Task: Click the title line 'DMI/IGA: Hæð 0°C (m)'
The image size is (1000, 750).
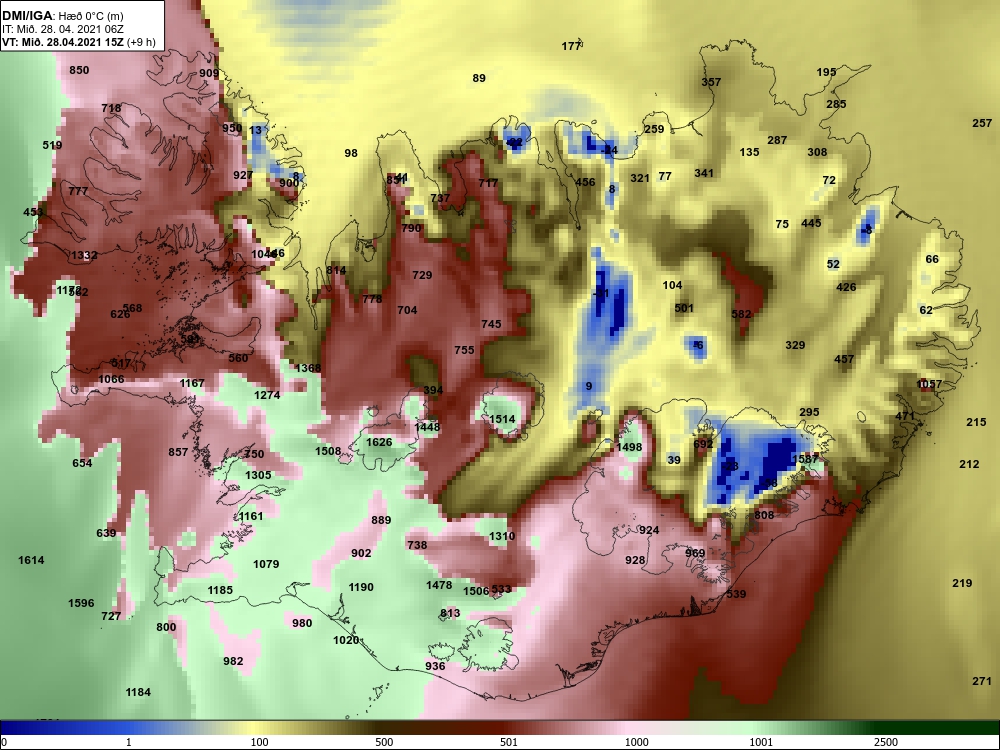Action: (x=62, y=17)
